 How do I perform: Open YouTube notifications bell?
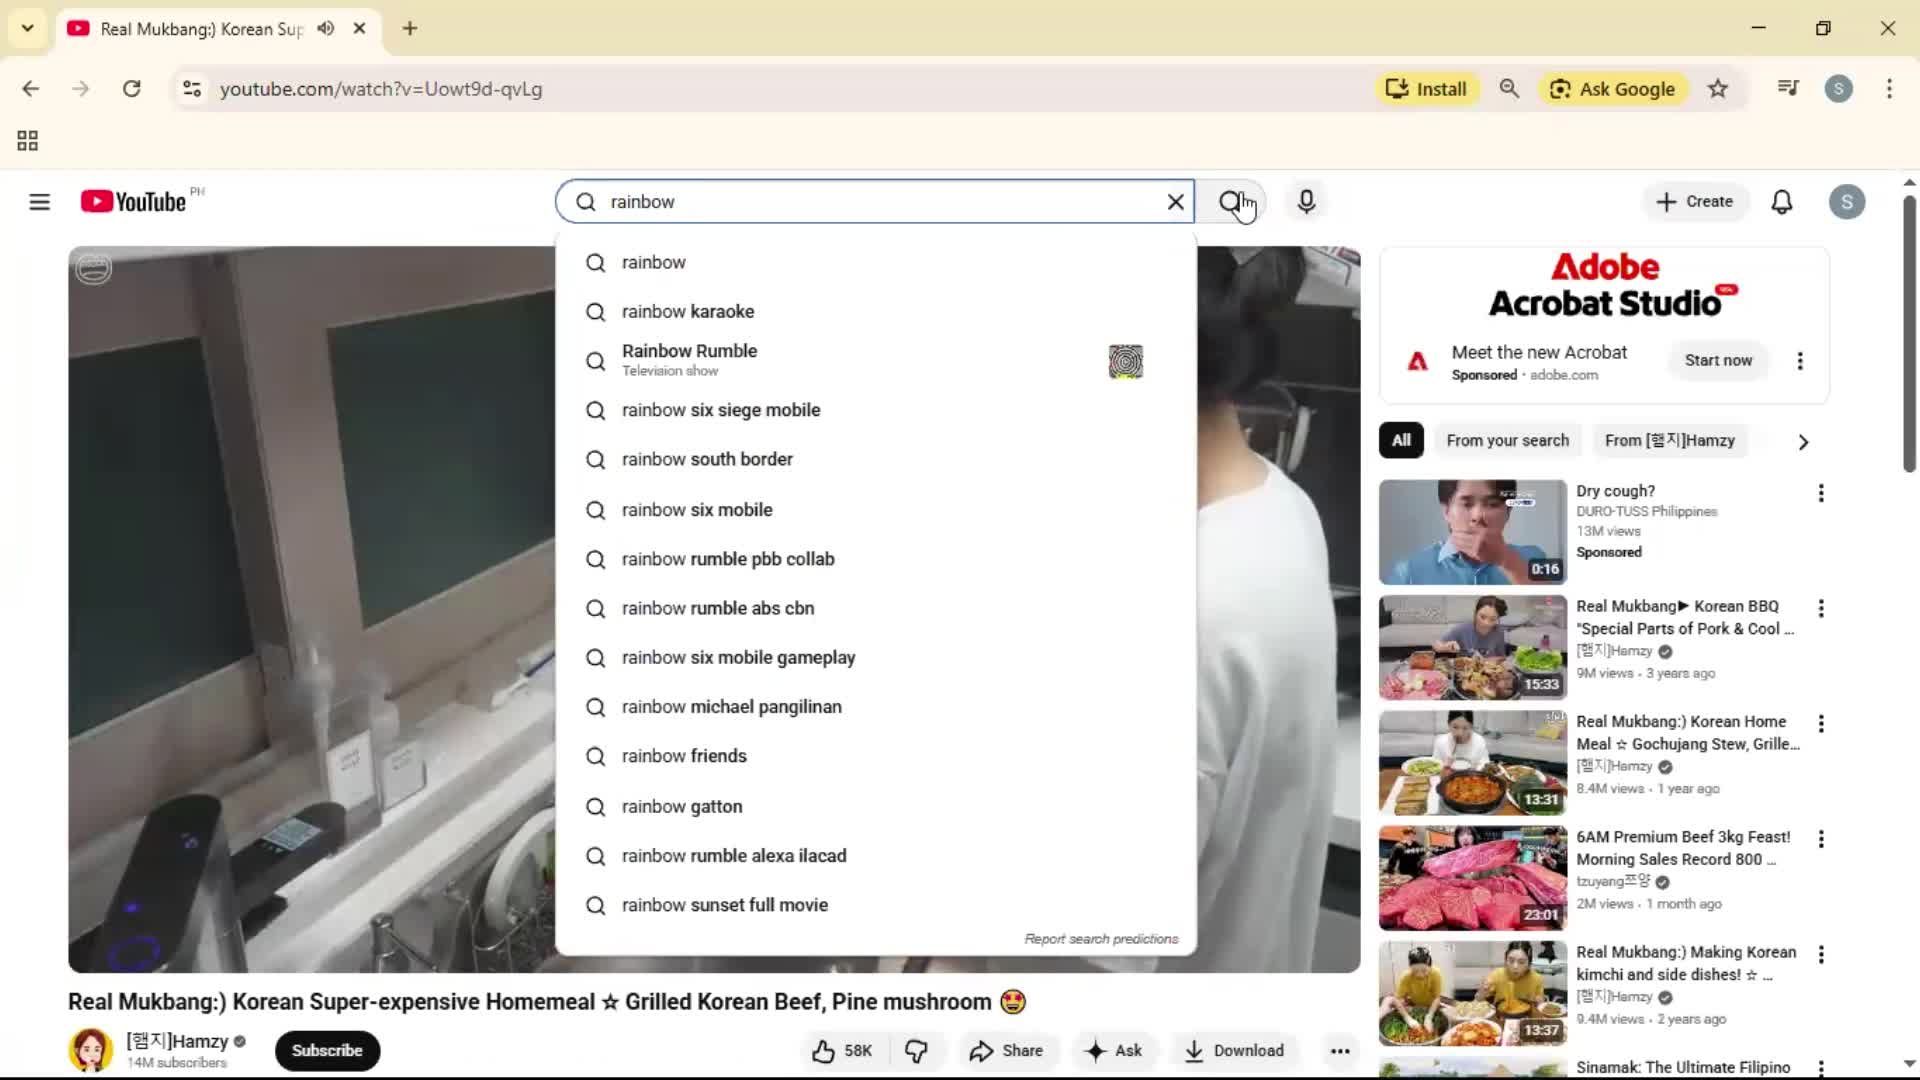coord(1783,201)
